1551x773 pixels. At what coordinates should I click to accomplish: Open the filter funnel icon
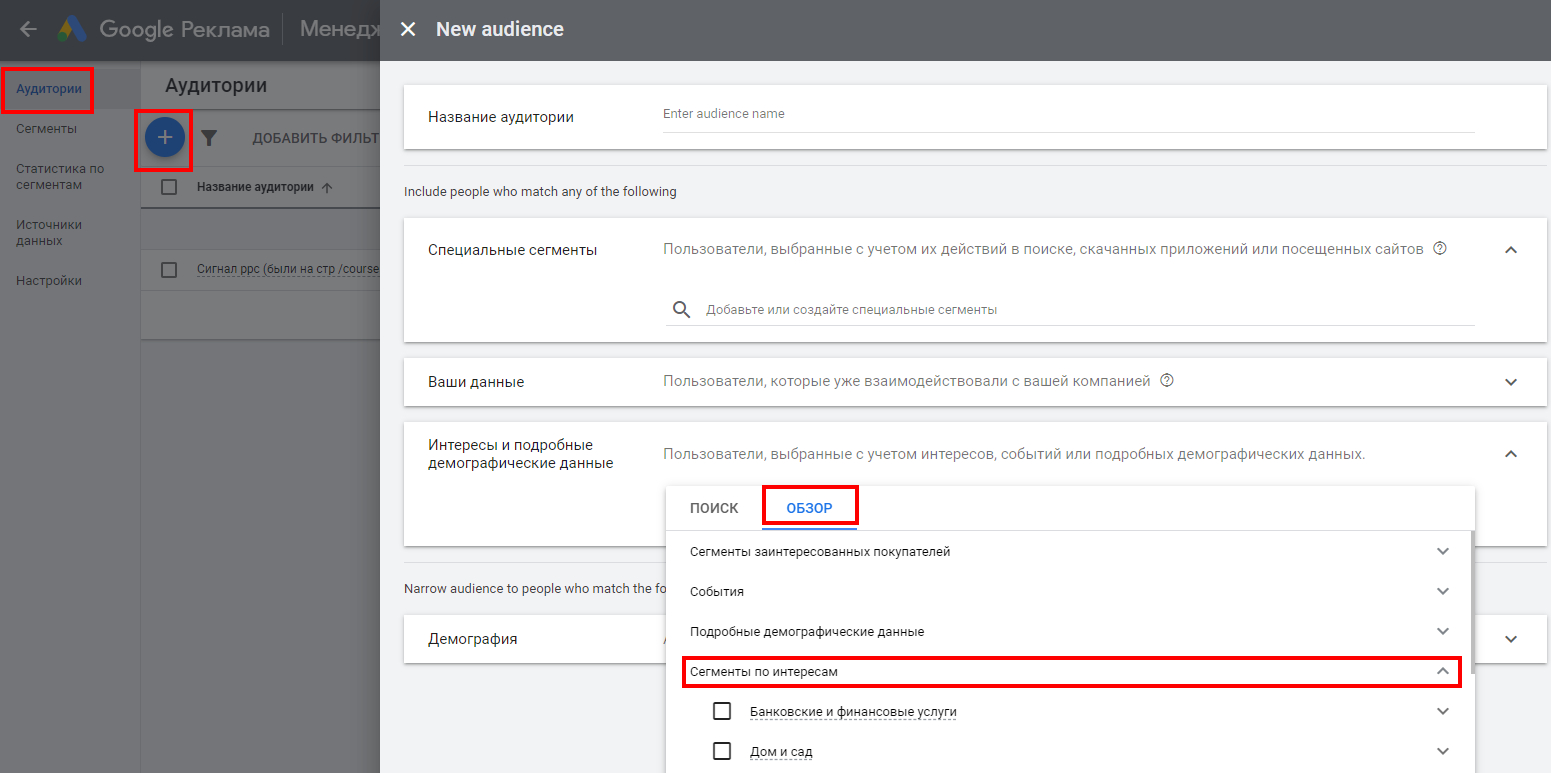pyautogui.click(x=209, y=138)
